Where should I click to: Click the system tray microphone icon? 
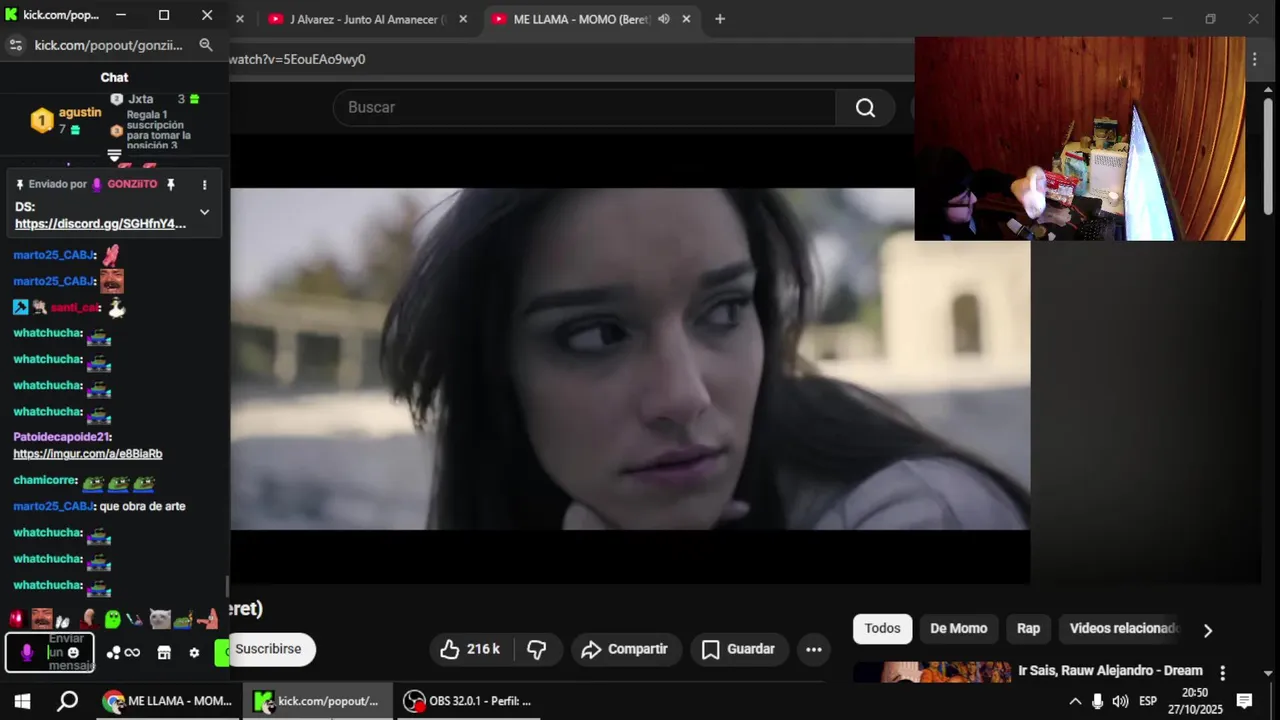[x=1097, y=701]
